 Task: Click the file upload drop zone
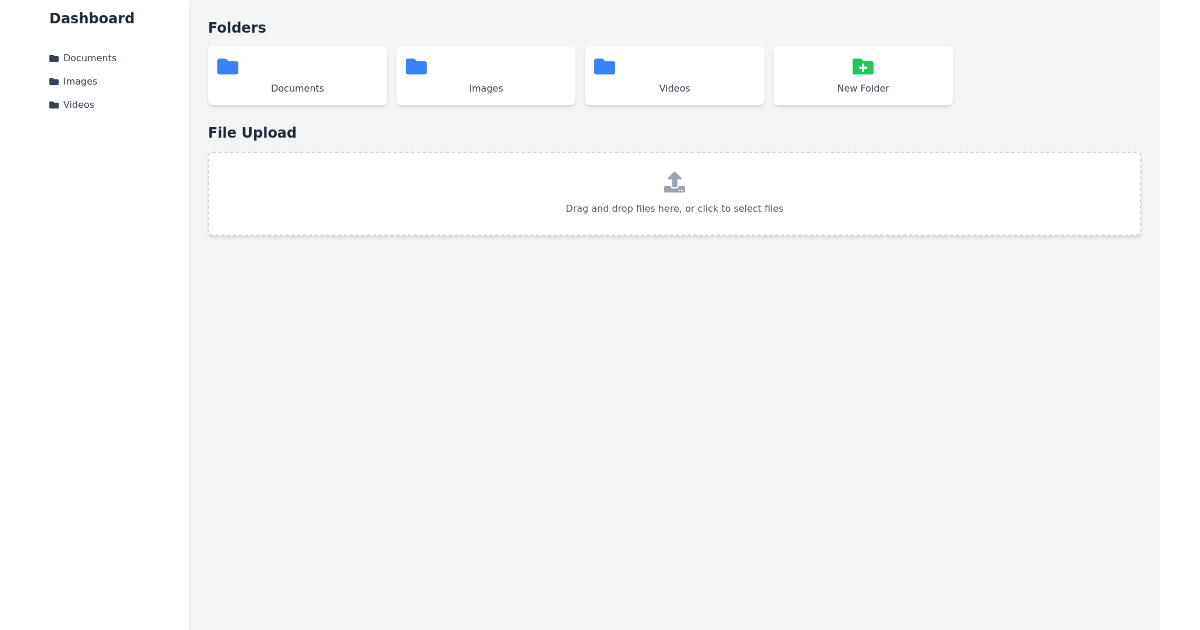tap(674, 193)
